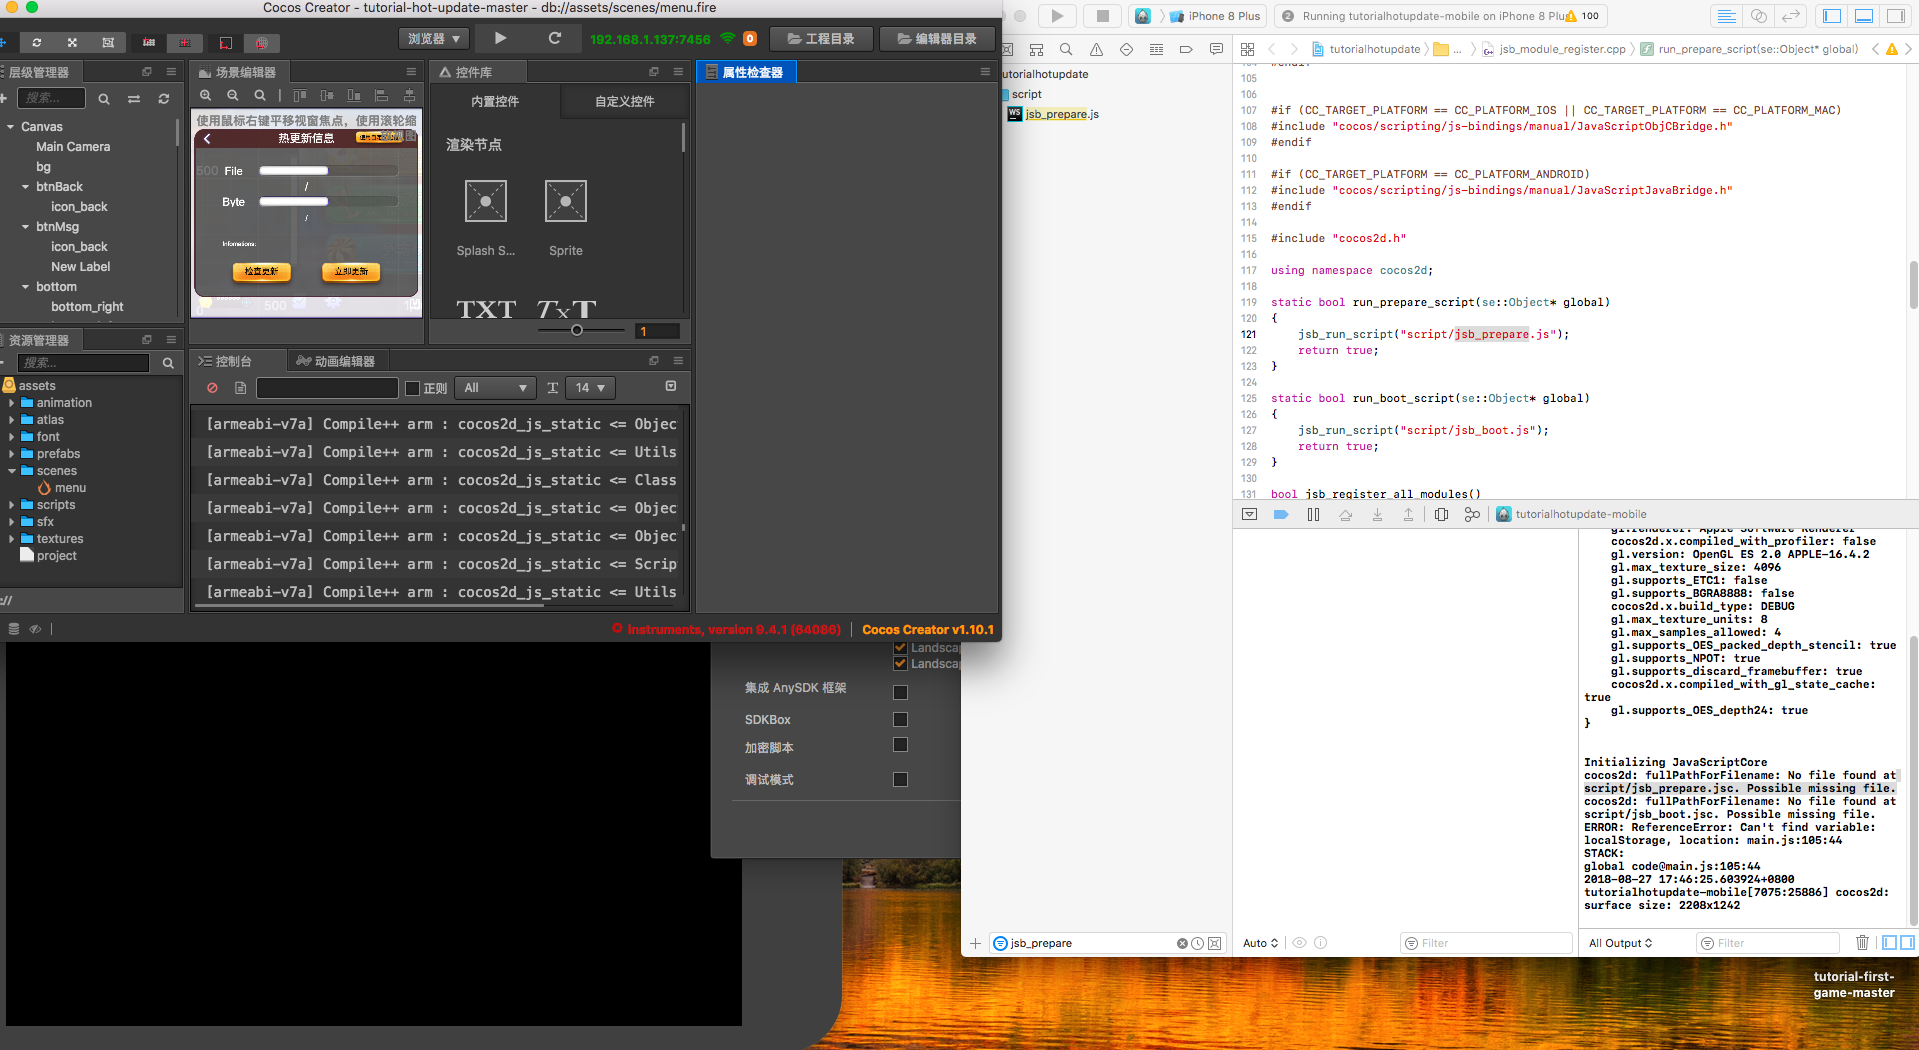Viewport: 1919px width, 1050px height.
Task: Collapse the btnBack node
Action: pyautogui.click(x=25, y=187)
